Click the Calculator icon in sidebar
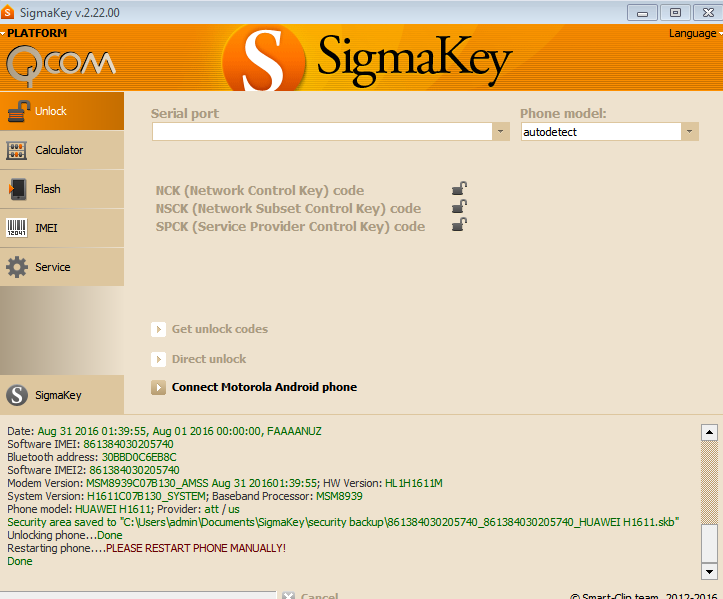This screenshot has width=723, height=599. click(17, 150)
